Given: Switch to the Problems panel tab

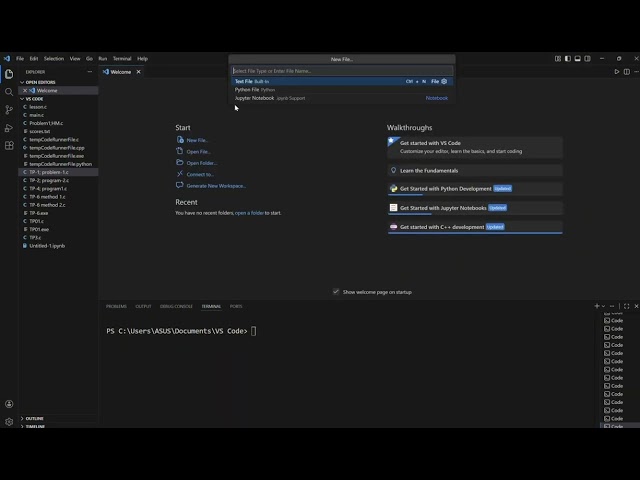Looking at the screenshot, I should point(116,307).
